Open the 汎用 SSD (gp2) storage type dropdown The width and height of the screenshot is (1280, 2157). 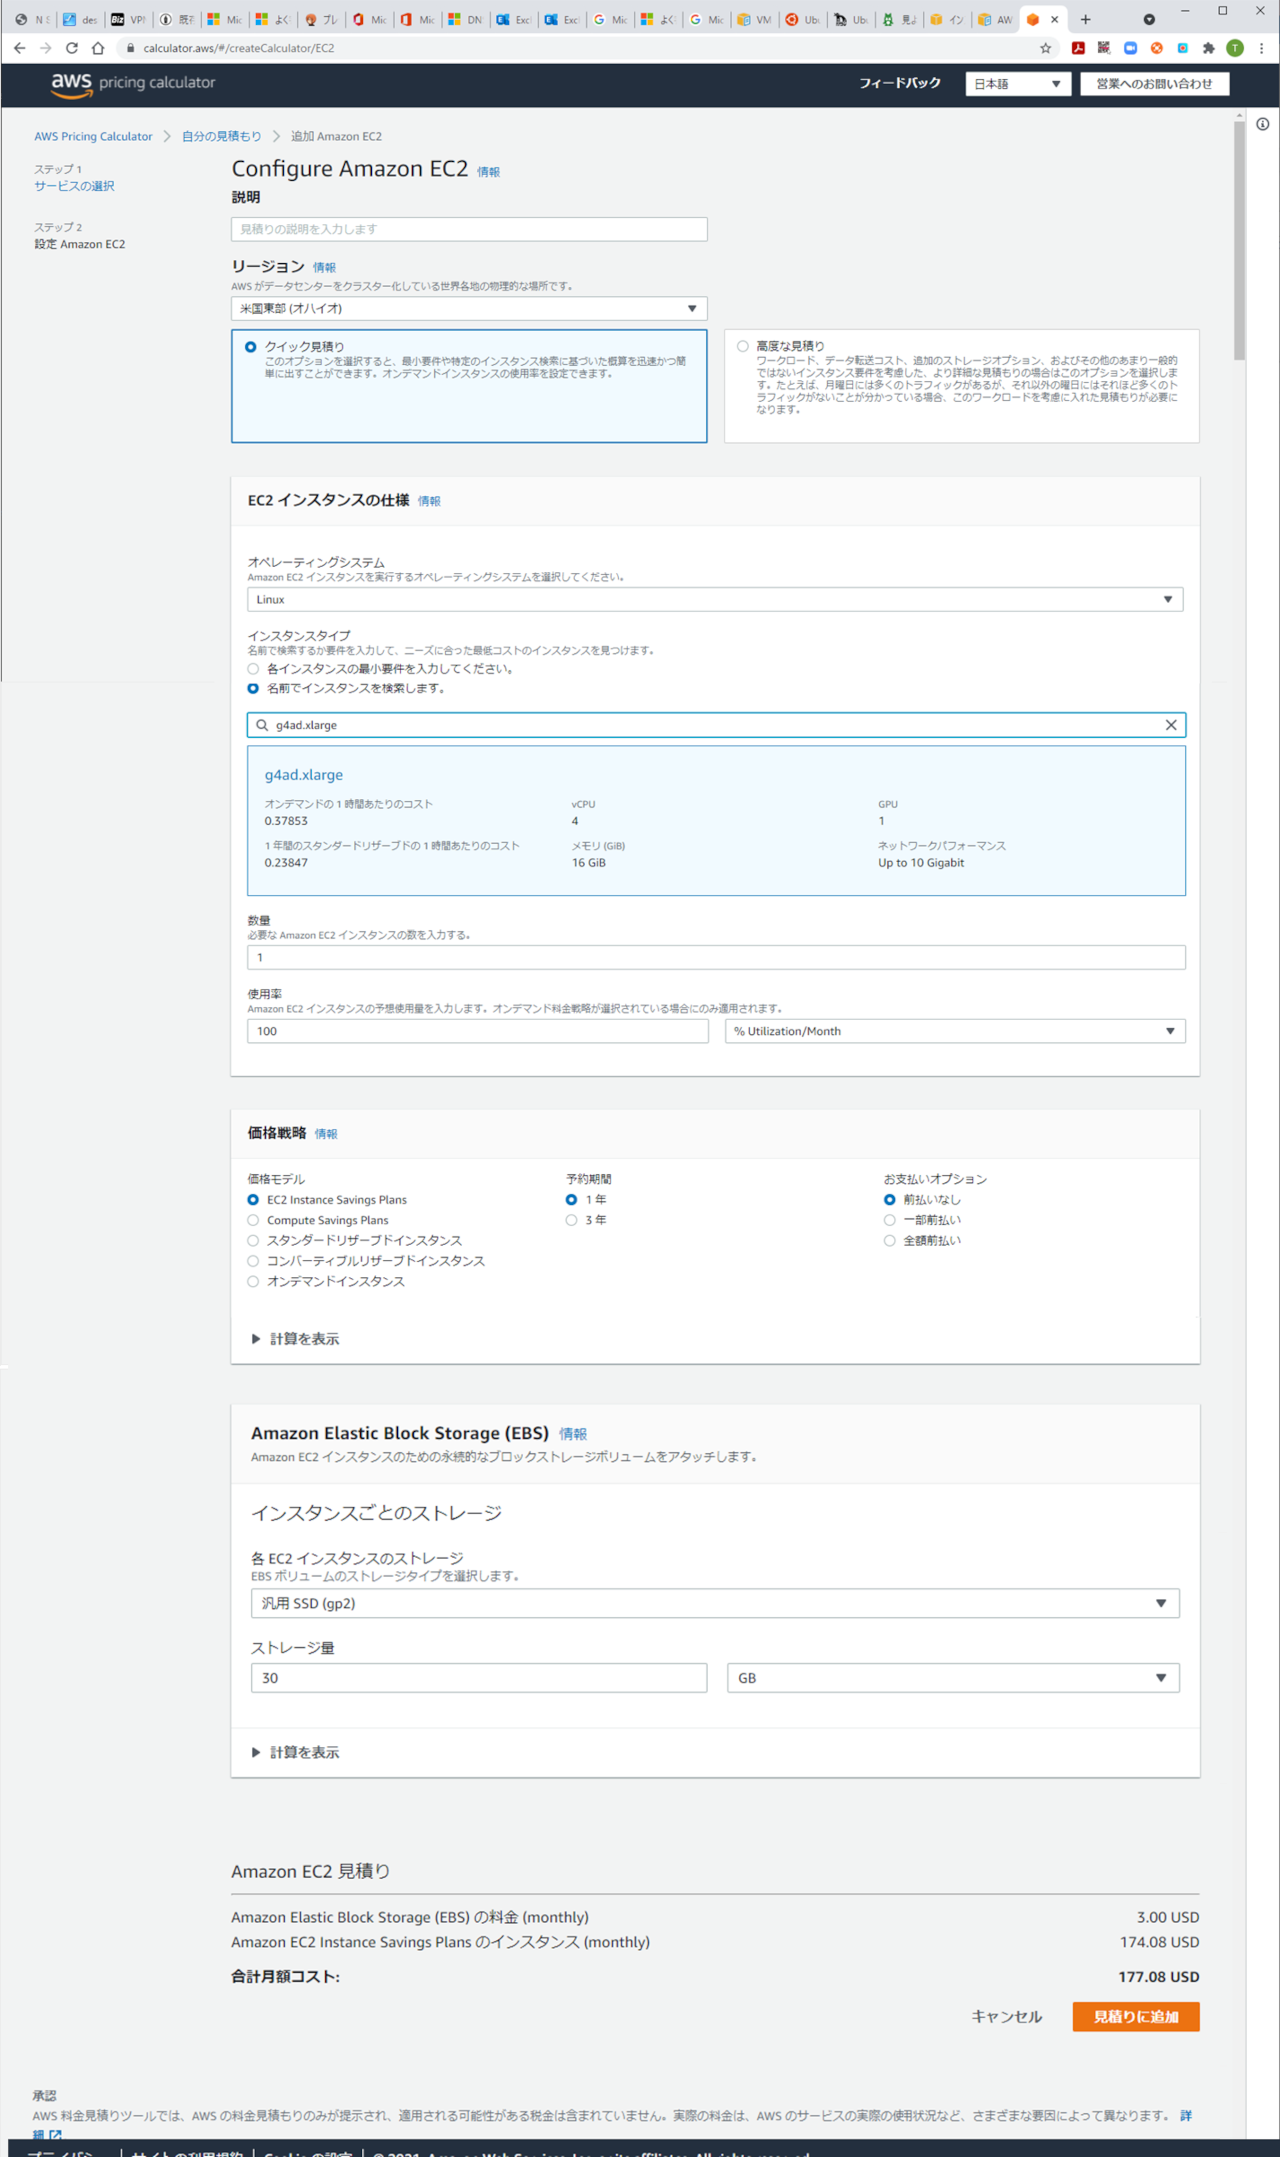click(714, 1603)
